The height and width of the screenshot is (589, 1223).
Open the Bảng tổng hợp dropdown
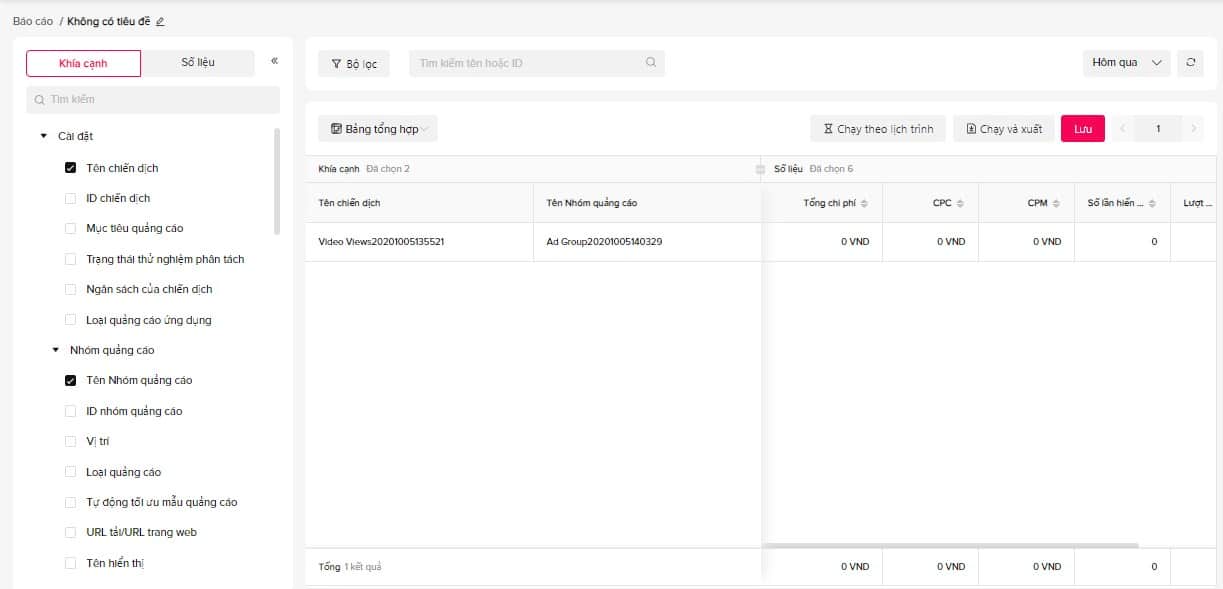pyautogui.click(x=378, y=129)
